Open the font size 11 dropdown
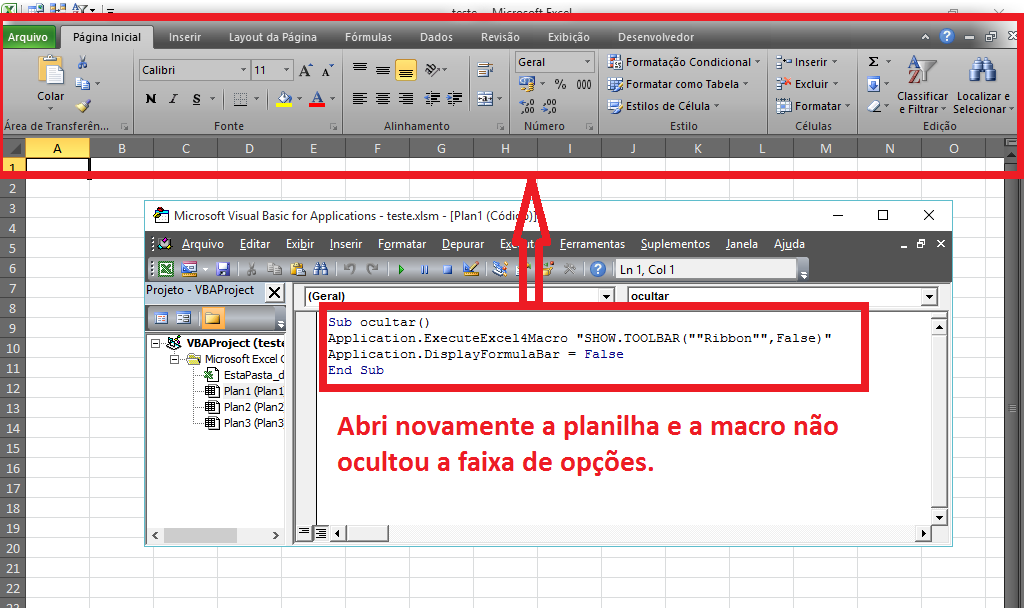 click(286, 70)
